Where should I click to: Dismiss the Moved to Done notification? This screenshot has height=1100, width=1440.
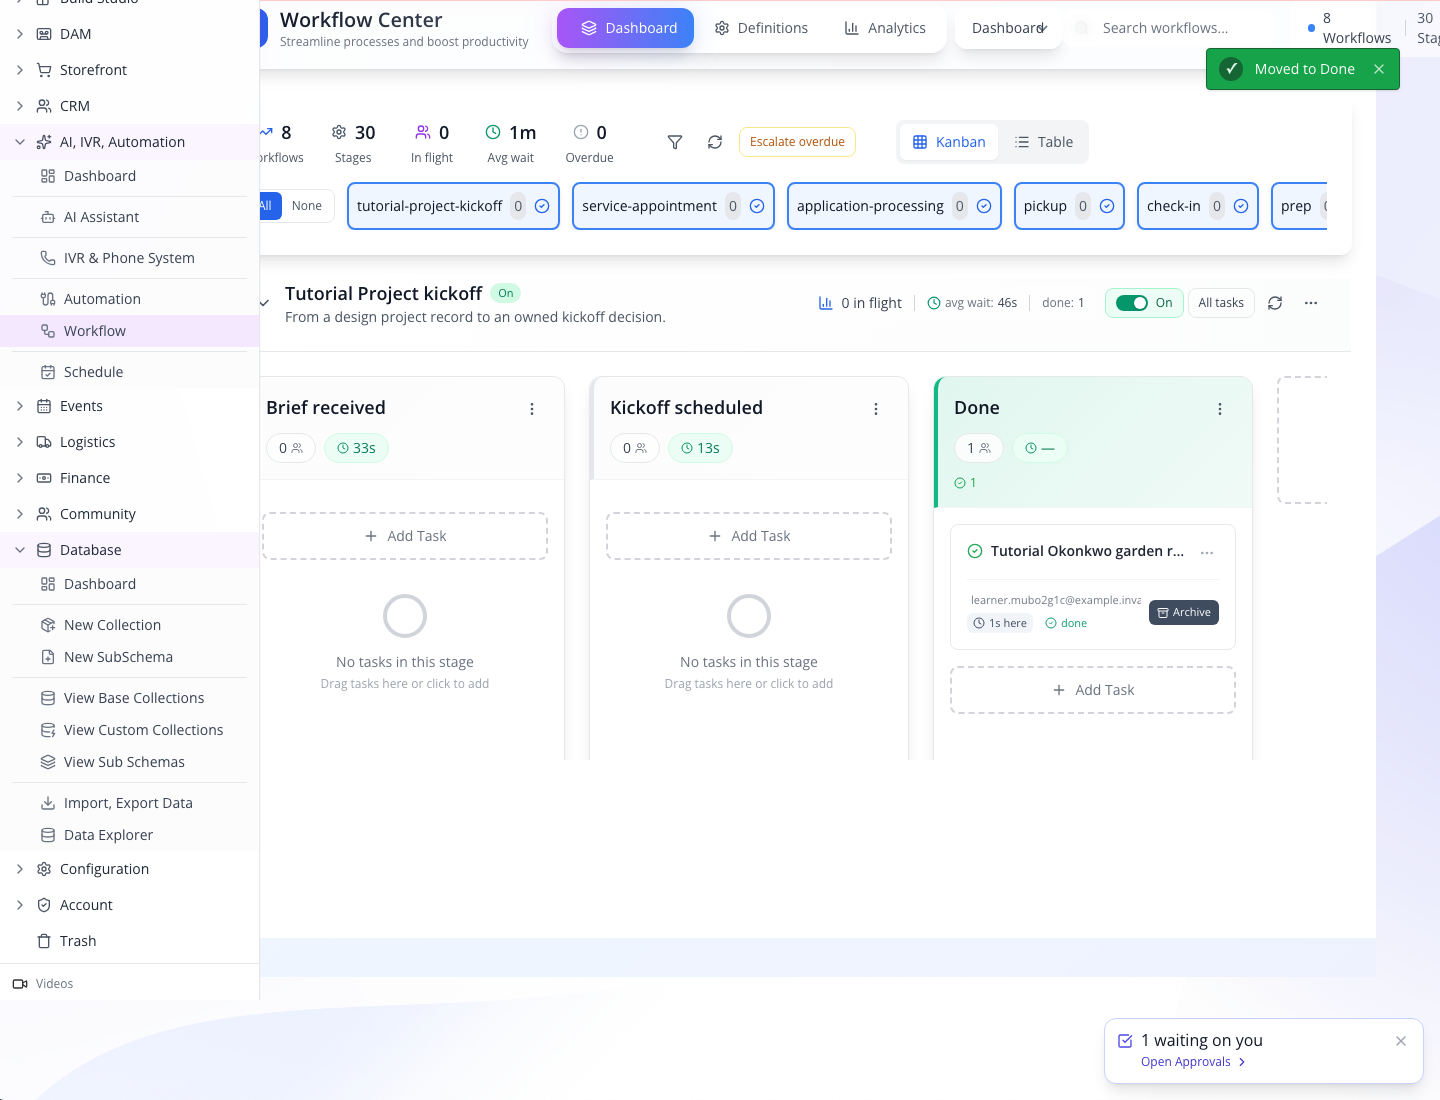pyautogui.click(x=1379, y=69)
